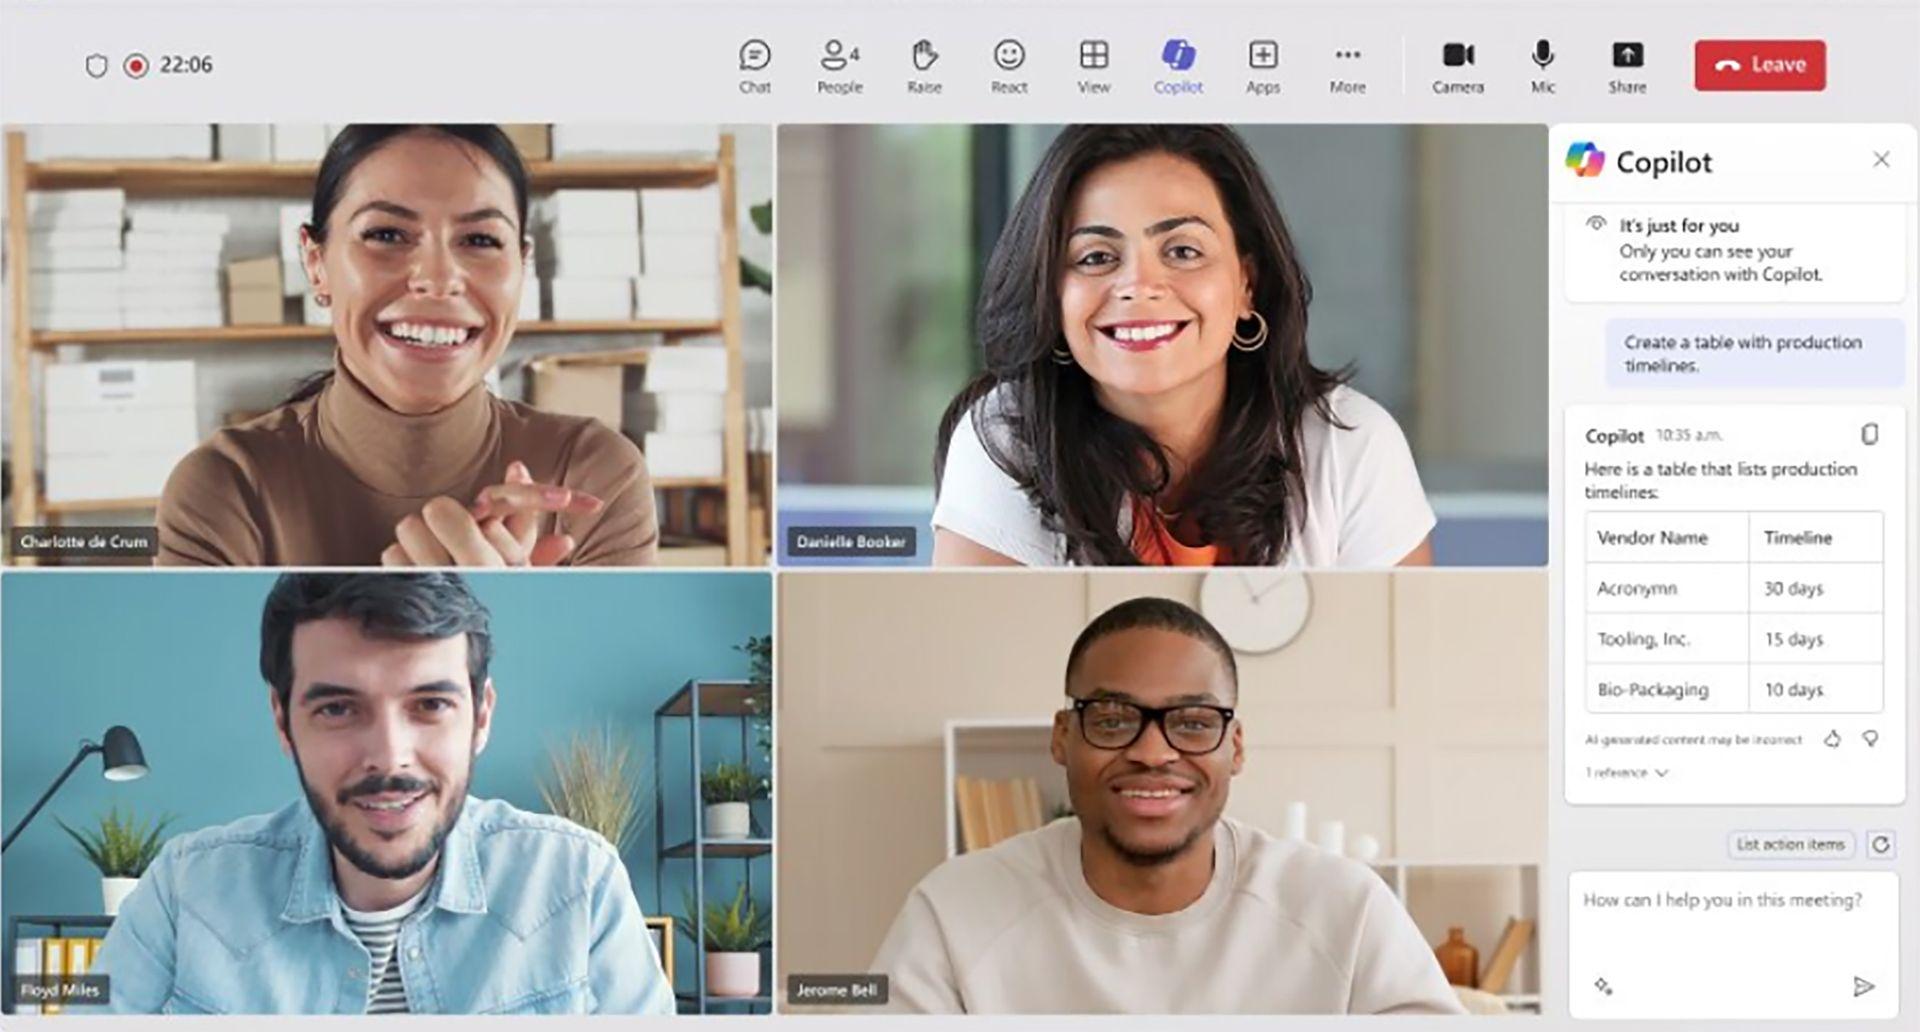Select Jerome Bell's video tile
The width and height of the screenshot is (1920, 1032).
(x=1163, y=793)
